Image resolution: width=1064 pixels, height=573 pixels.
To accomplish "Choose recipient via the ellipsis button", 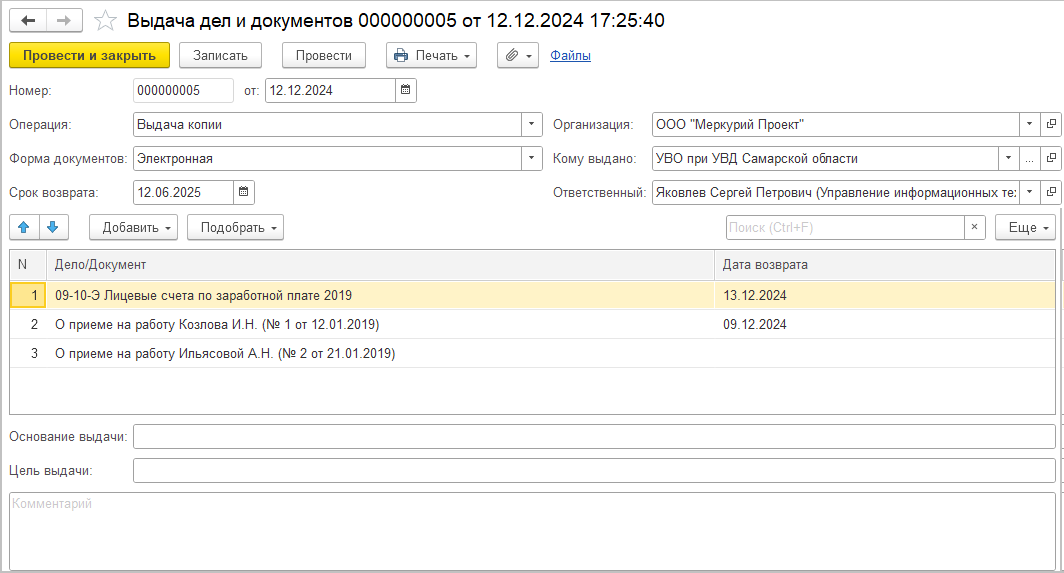I will click(1029, 158).
